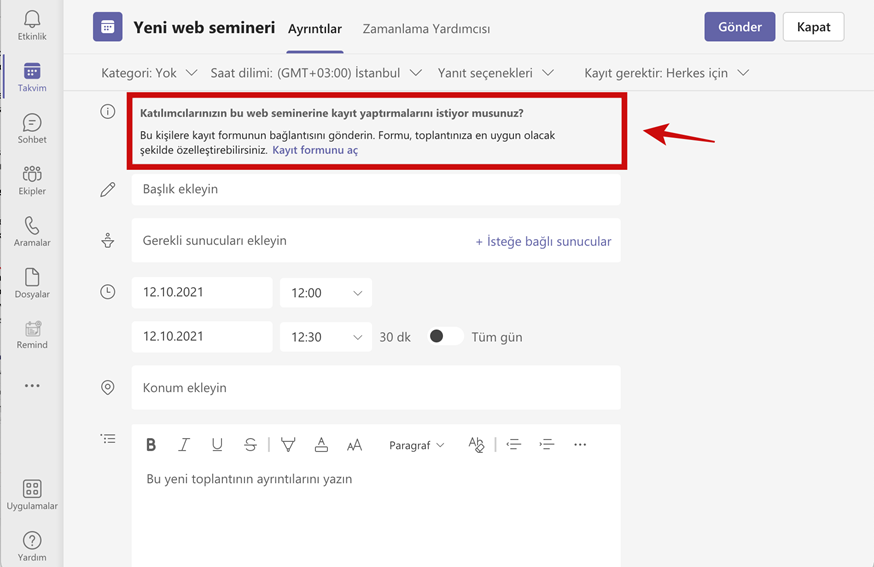Apply italic formatting
The width and height of the screenshot is (874, 567).
pos(183,444)
